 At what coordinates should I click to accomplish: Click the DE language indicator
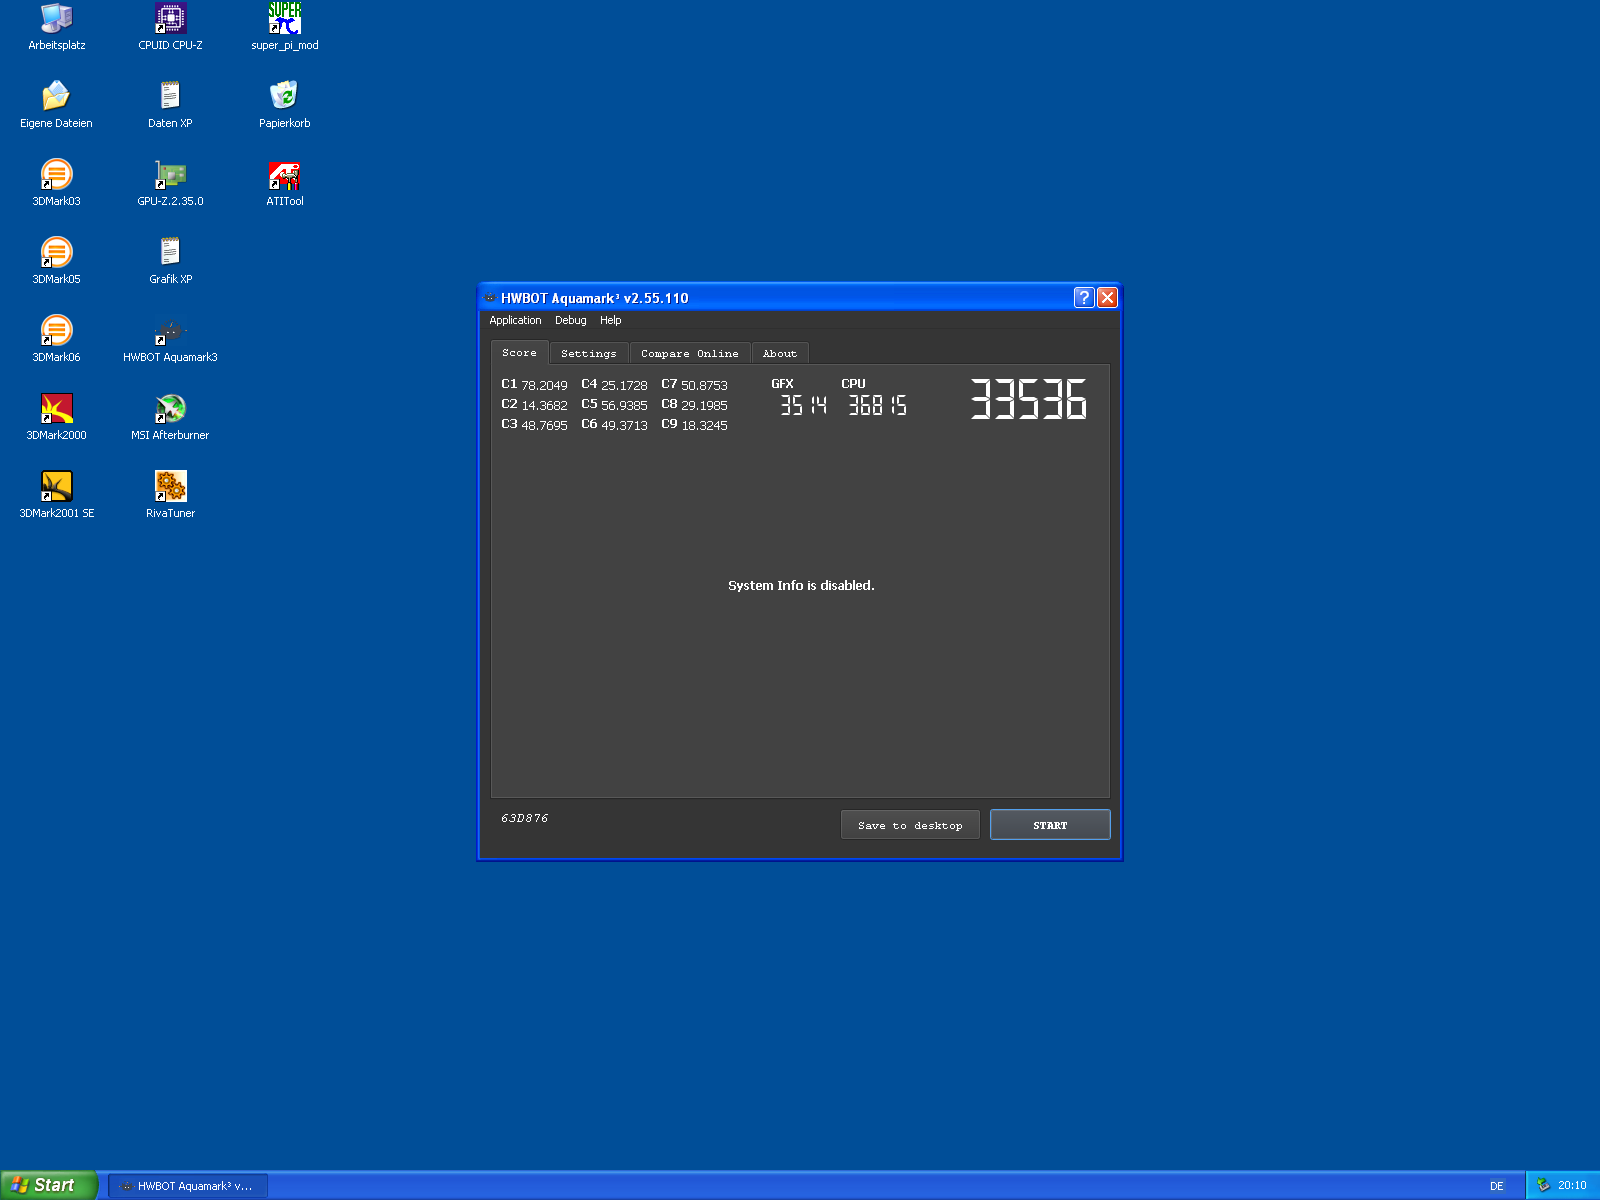coord(1497,1186)
